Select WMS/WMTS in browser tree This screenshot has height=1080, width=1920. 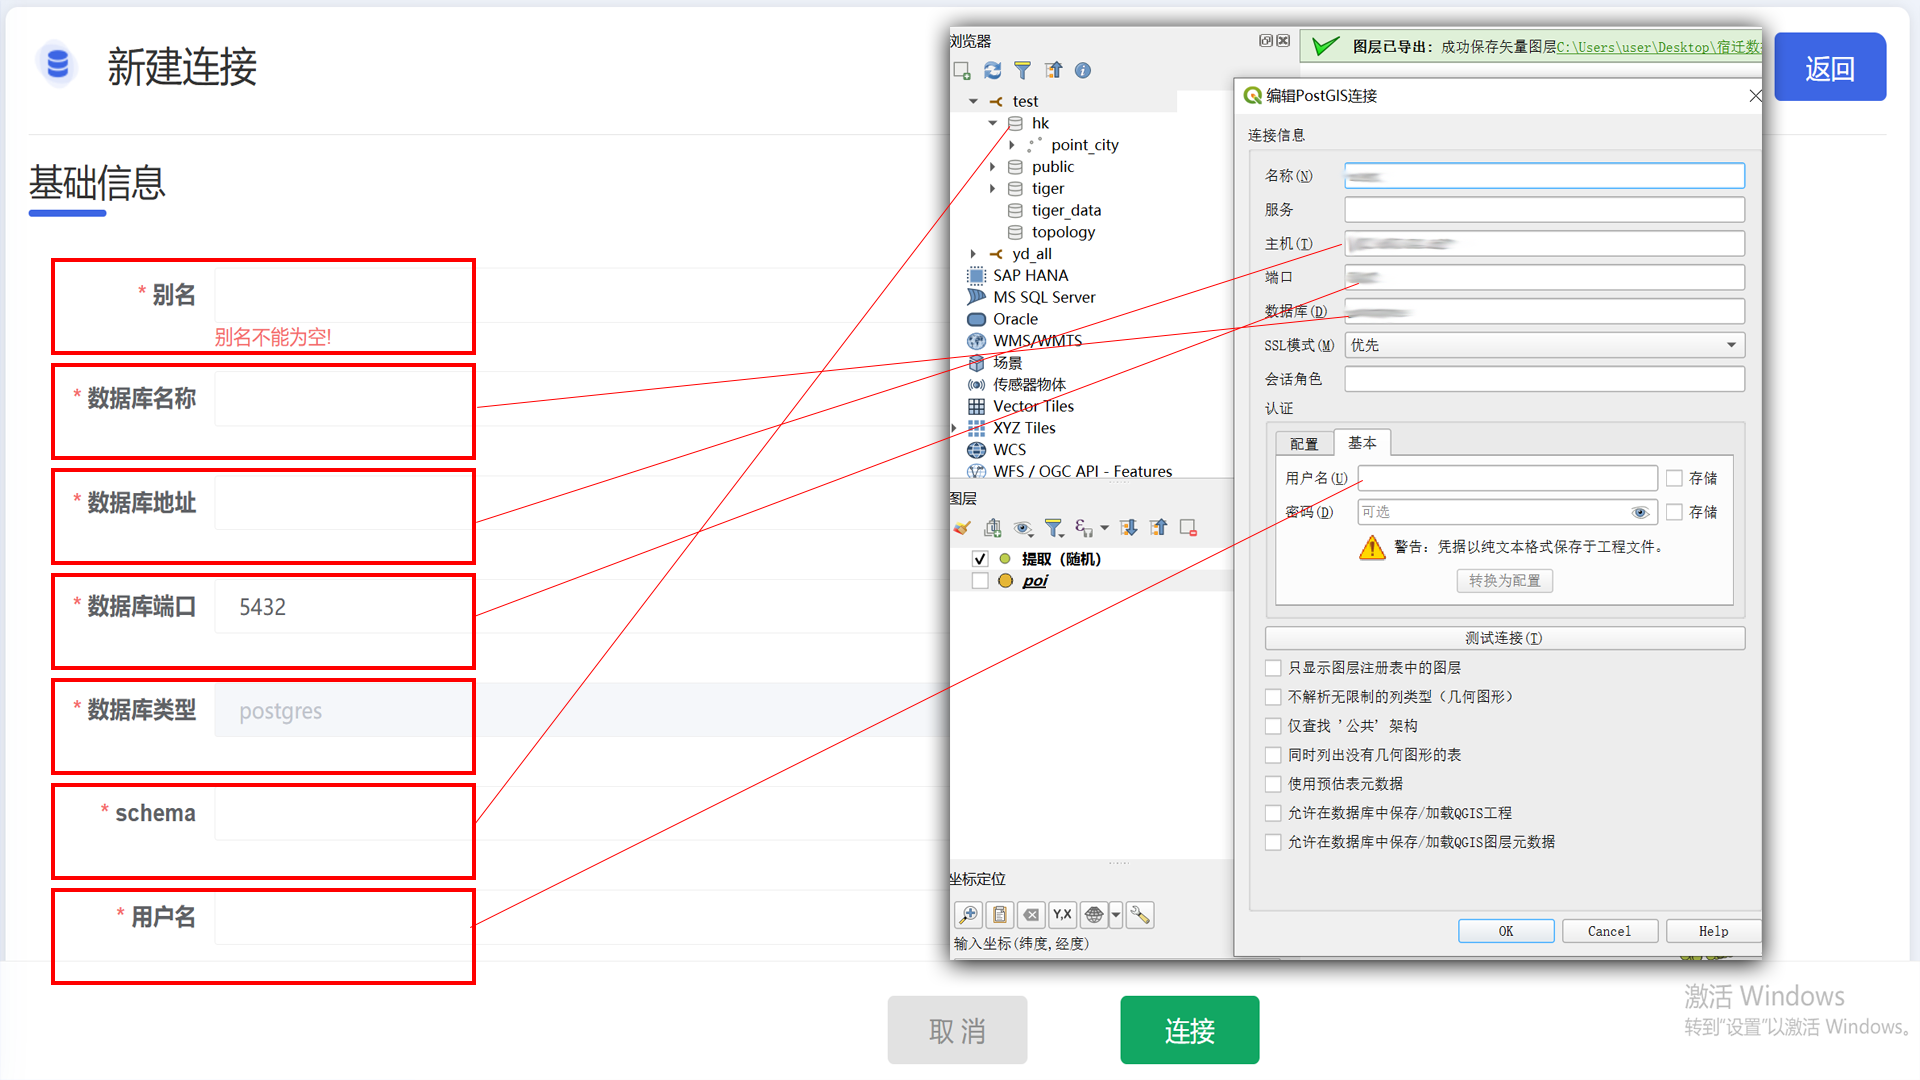pos(1037,341)
